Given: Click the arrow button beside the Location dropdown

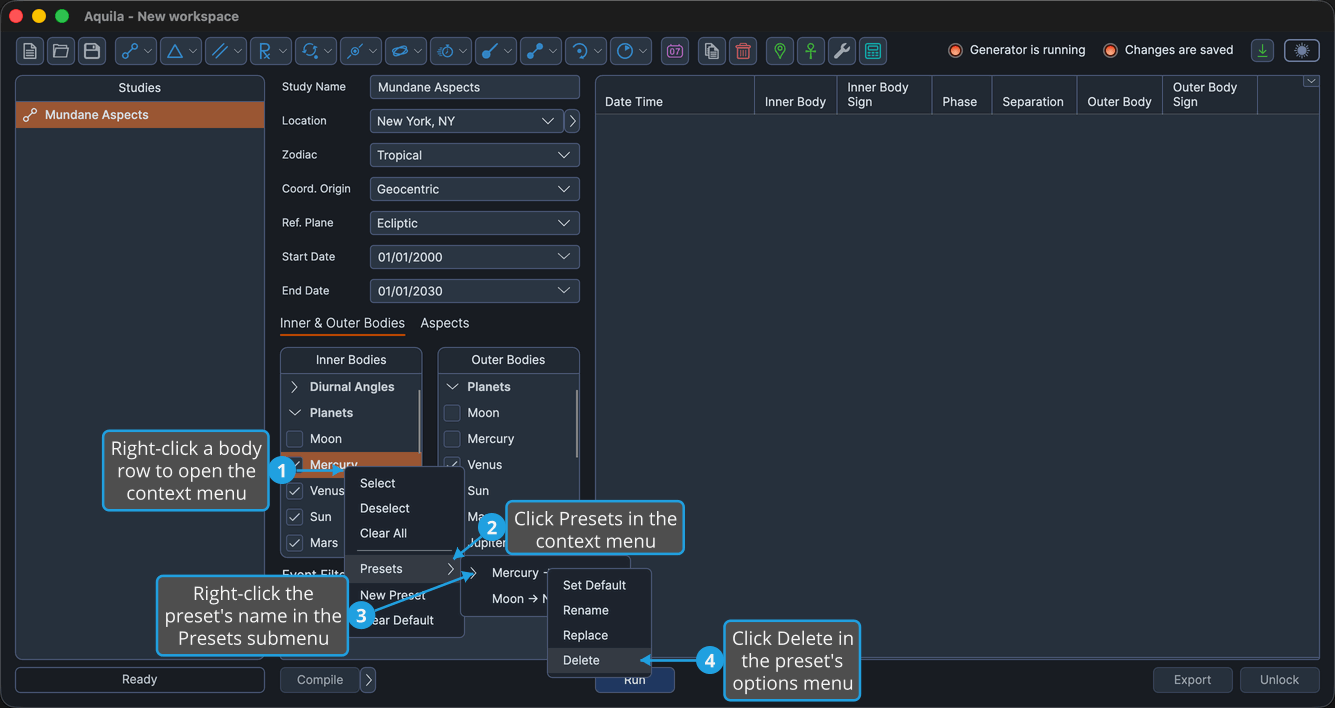Looking at the screenshot, I should pos(572,121).
